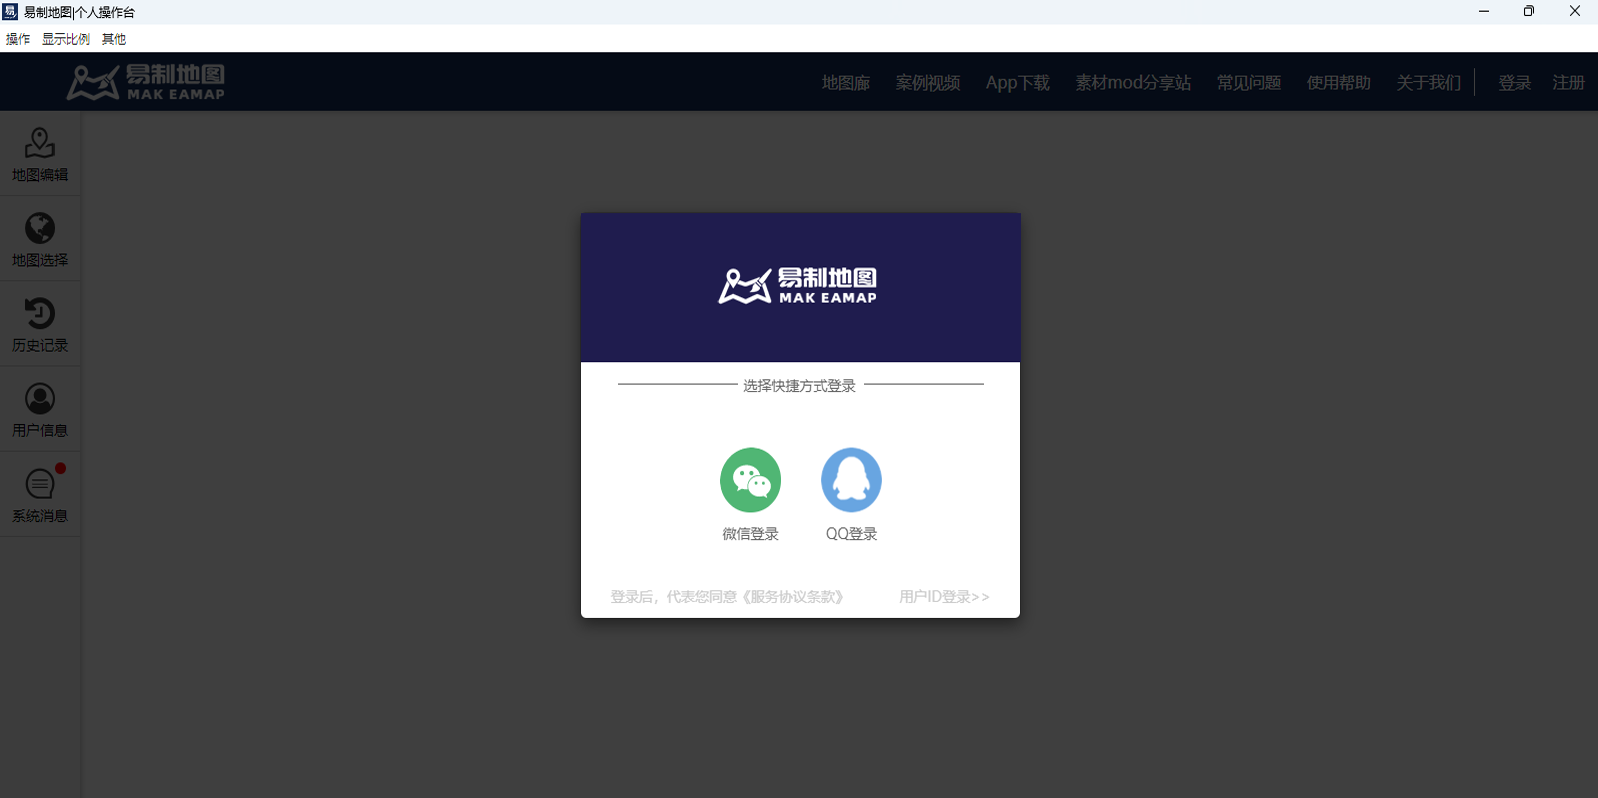The image size is (1598, 798).
Task: Open 素材mod分享站 navigation item
Action: click(1133, 83)
